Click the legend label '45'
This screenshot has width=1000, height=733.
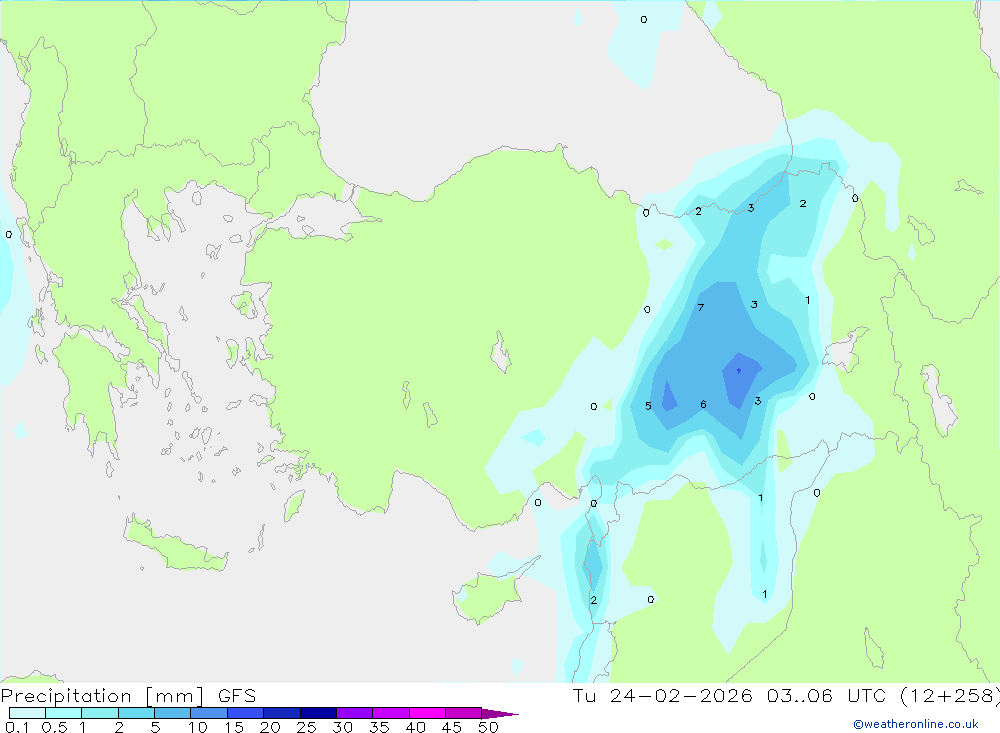click(x=452, y=727)
